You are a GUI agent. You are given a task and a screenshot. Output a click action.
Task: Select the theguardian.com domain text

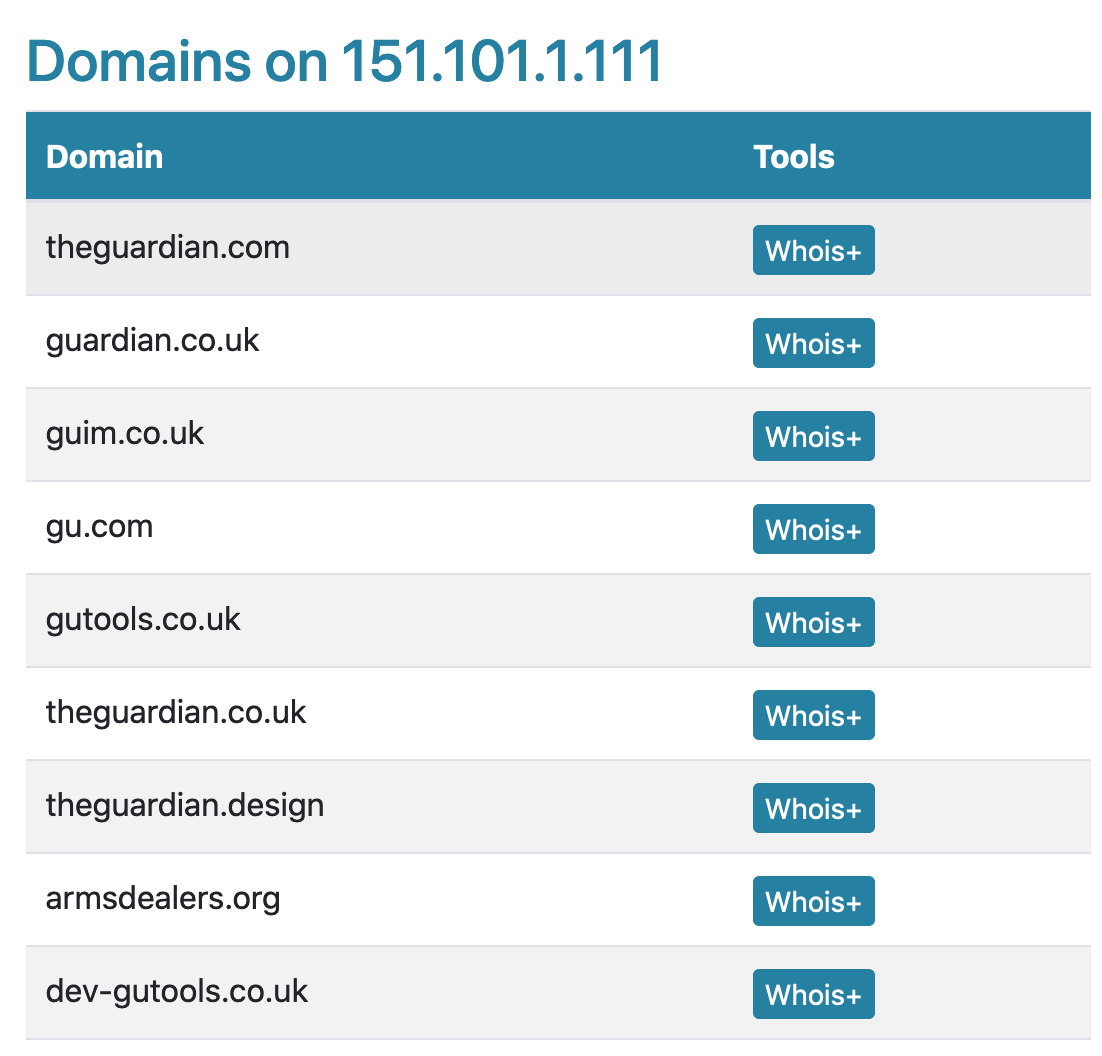point(167,248)
